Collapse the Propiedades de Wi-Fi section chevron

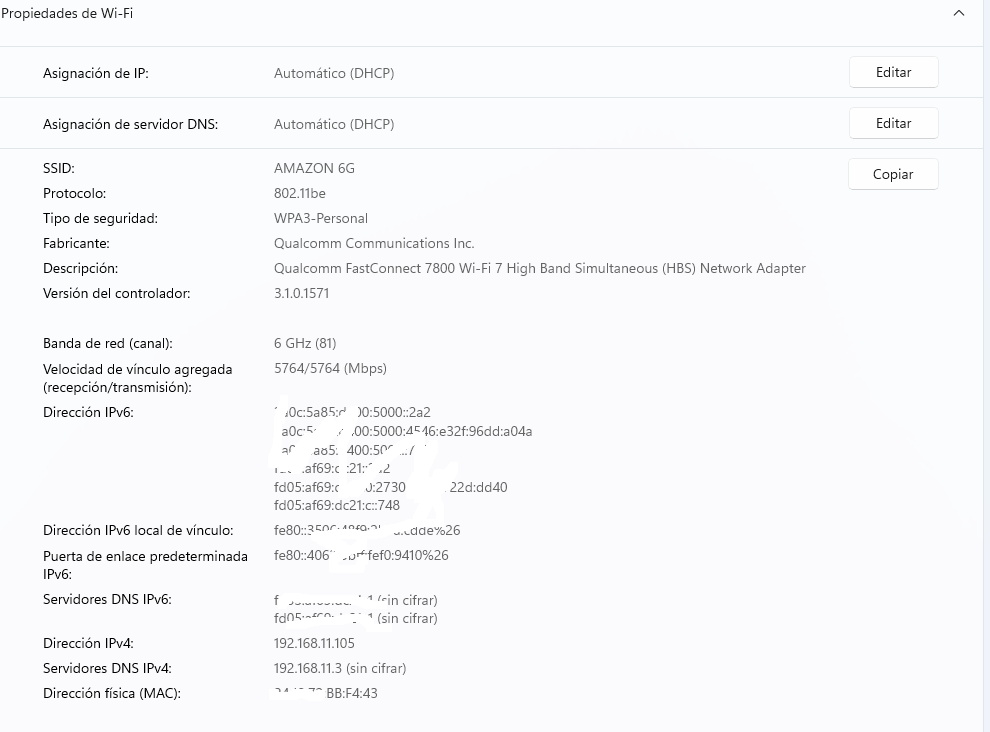(959, 14)
